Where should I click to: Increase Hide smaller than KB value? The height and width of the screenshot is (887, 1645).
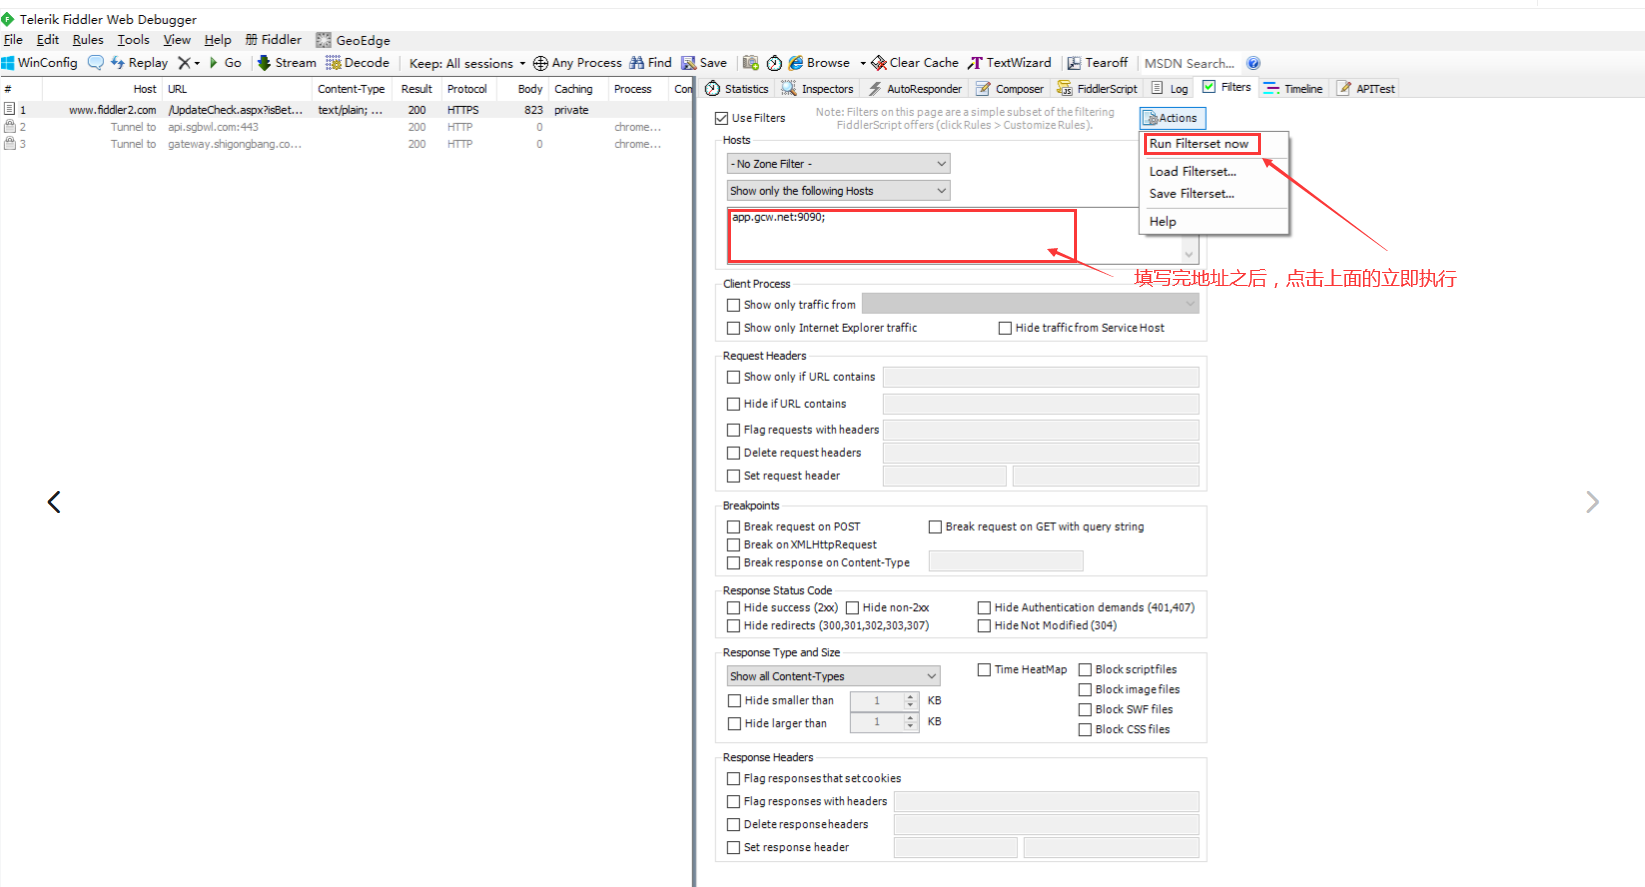tap(910, 697)
